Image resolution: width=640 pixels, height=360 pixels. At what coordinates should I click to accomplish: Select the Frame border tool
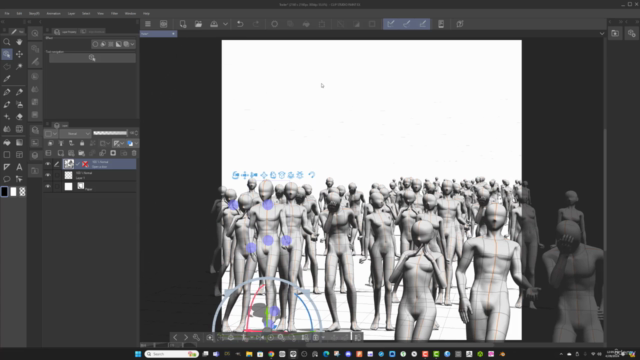click(x=19, y=155)
